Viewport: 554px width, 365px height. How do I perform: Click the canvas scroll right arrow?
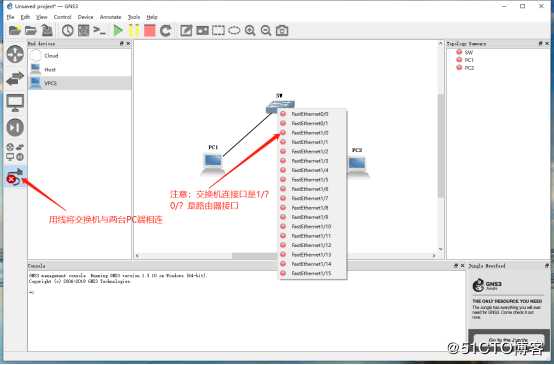(434, 255)
